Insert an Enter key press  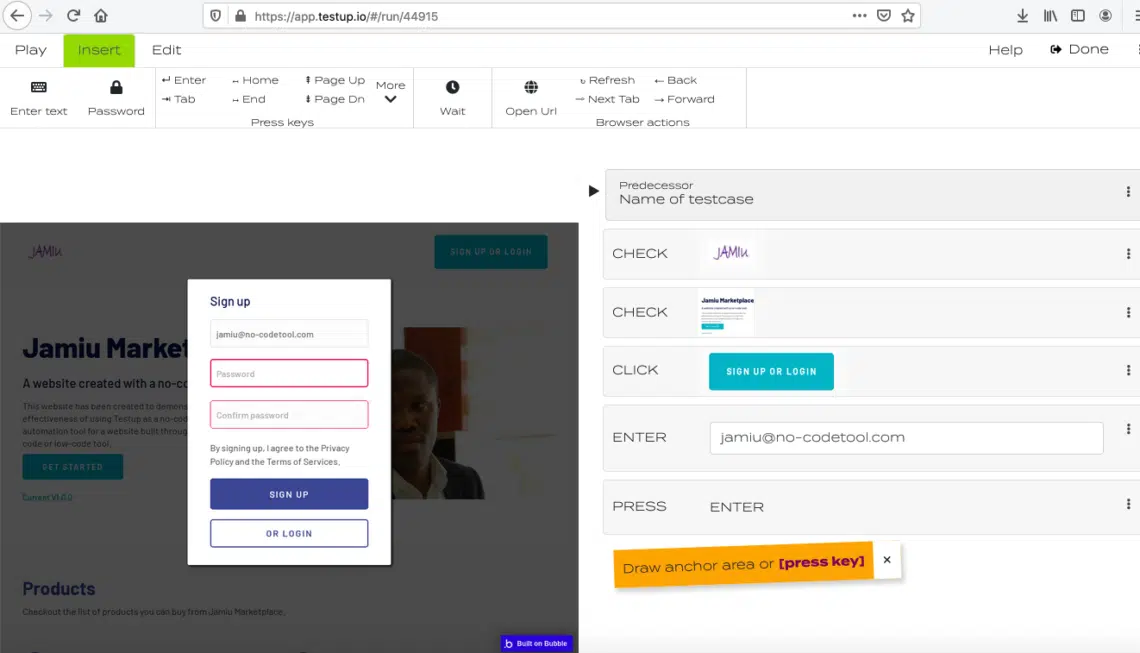[184, 80]
